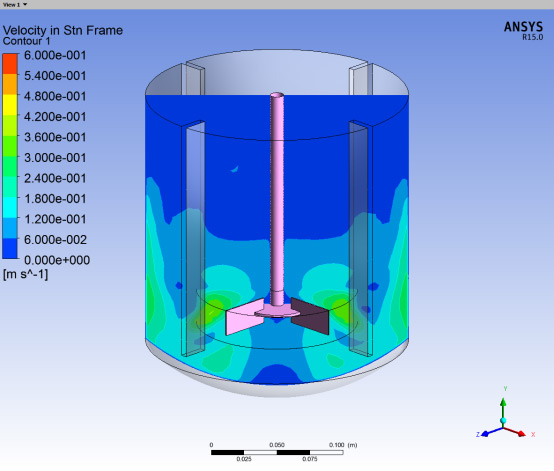
Task: Select the View 1 label
Action: point(11,5)
